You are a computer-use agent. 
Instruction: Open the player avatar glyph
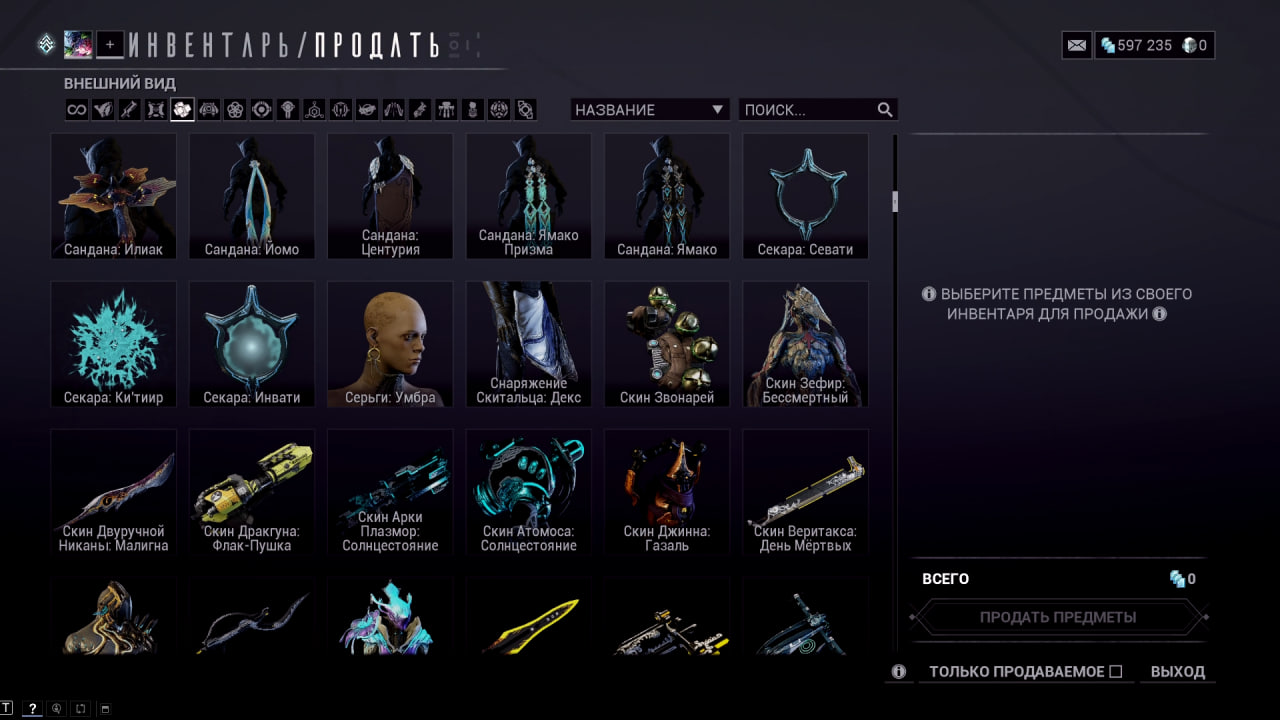78,44
